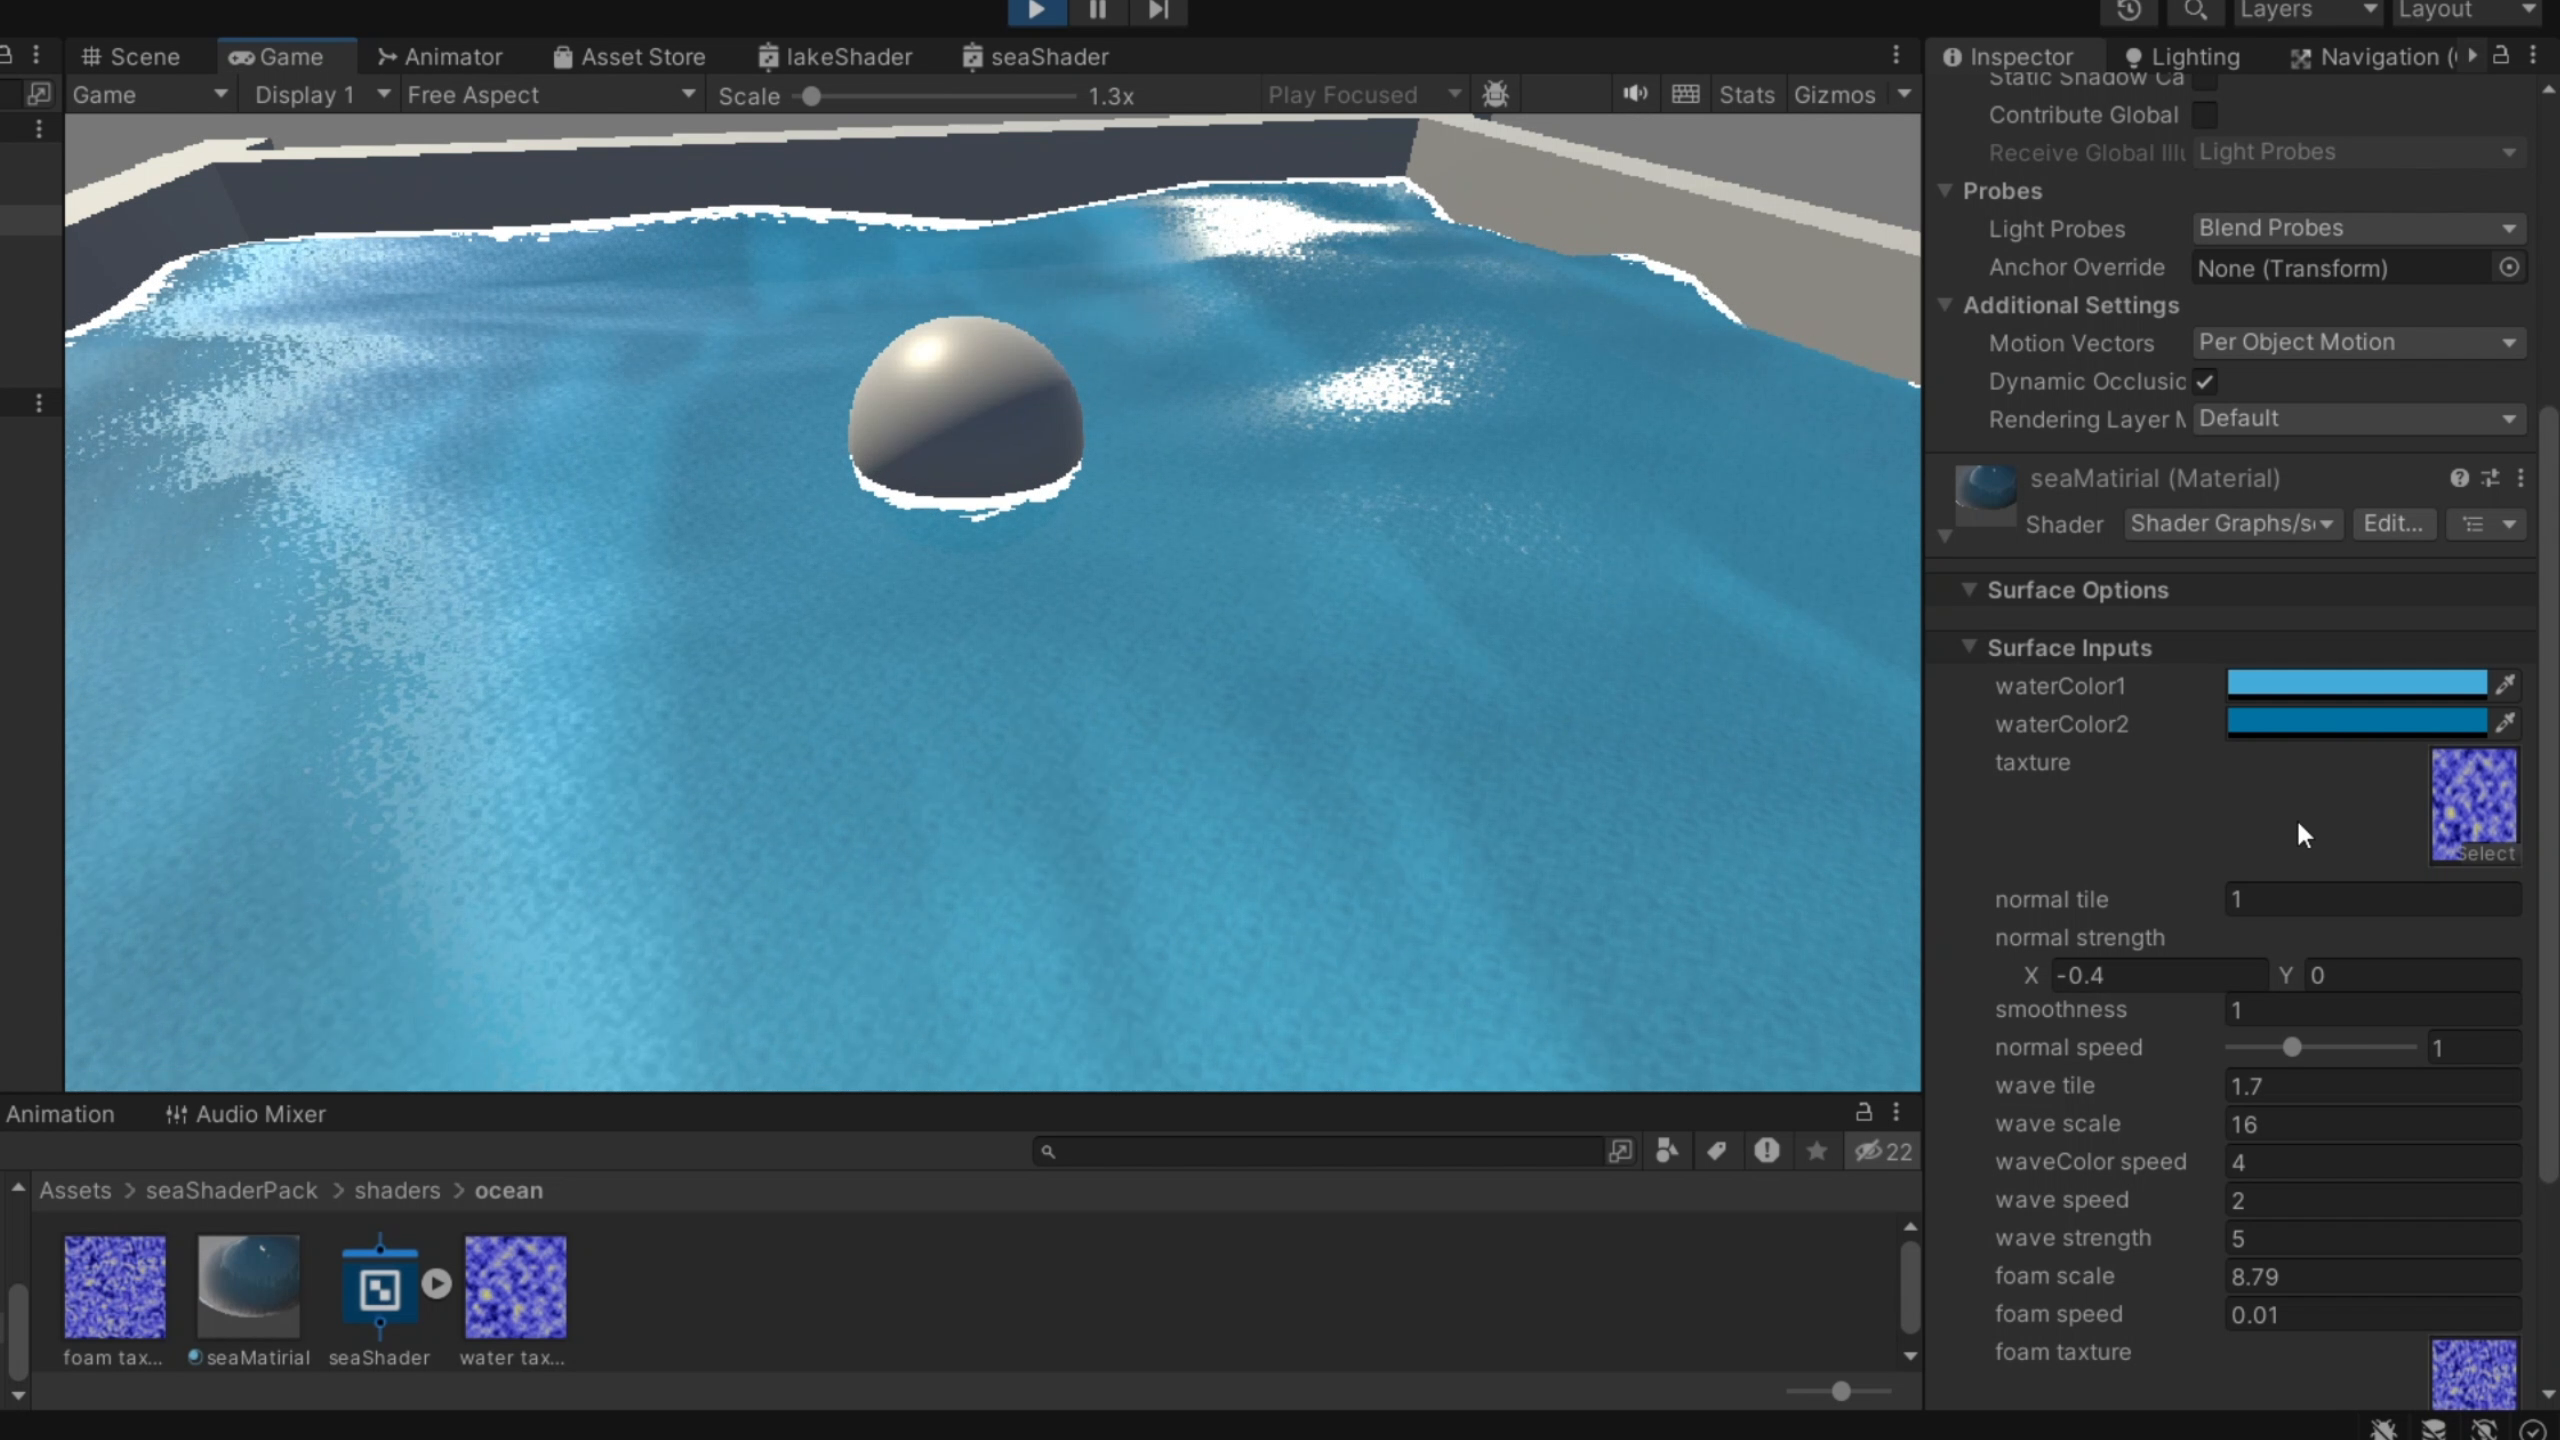The height and width of the screenshot is (1440, 2560).
Task: Toggle the Mute Audio speaker icon
Action: point(1635,94)
